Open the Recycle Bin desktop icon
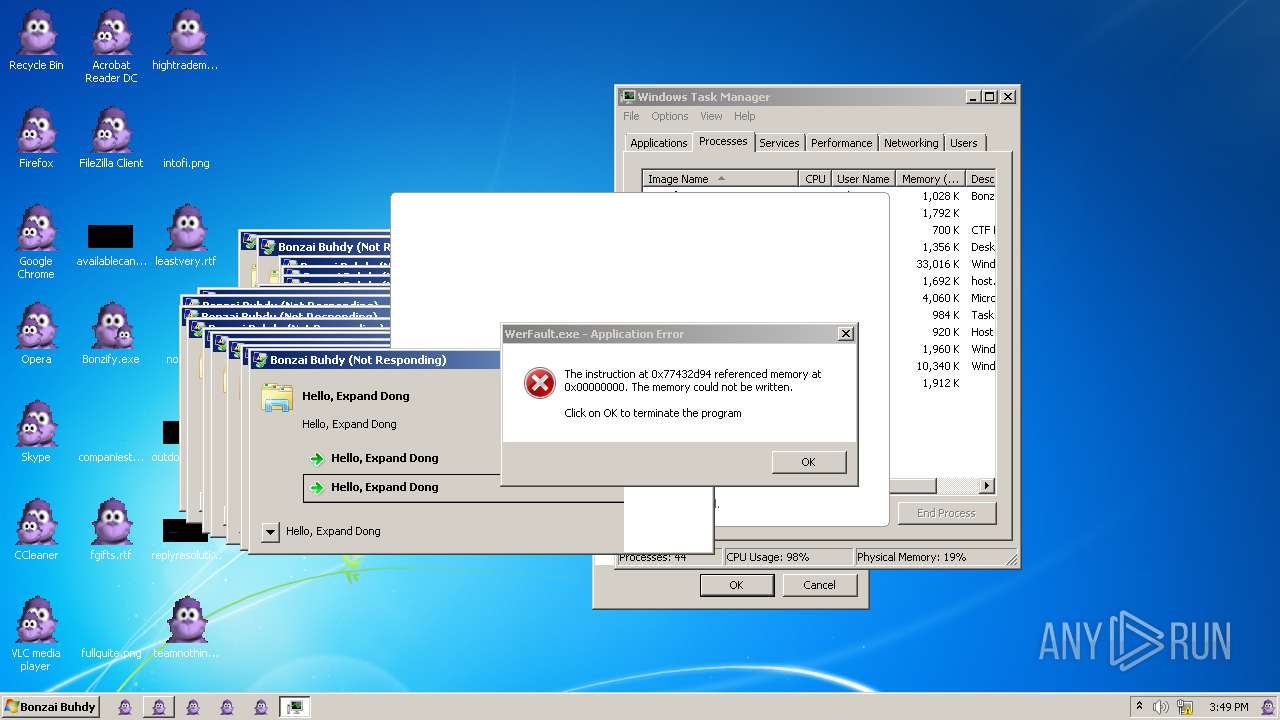1280x720 pixels. point(36,40)
